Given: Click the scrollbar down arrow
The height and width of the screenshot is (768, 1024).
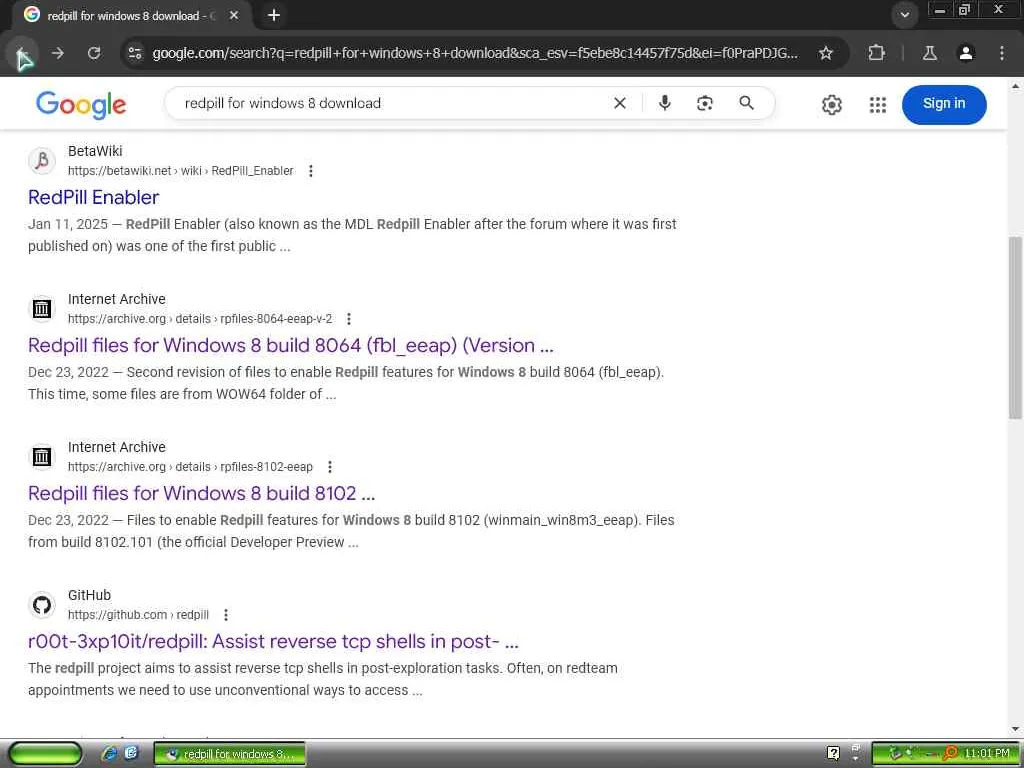Looking at the screenshot, I should pos(1015,729).
